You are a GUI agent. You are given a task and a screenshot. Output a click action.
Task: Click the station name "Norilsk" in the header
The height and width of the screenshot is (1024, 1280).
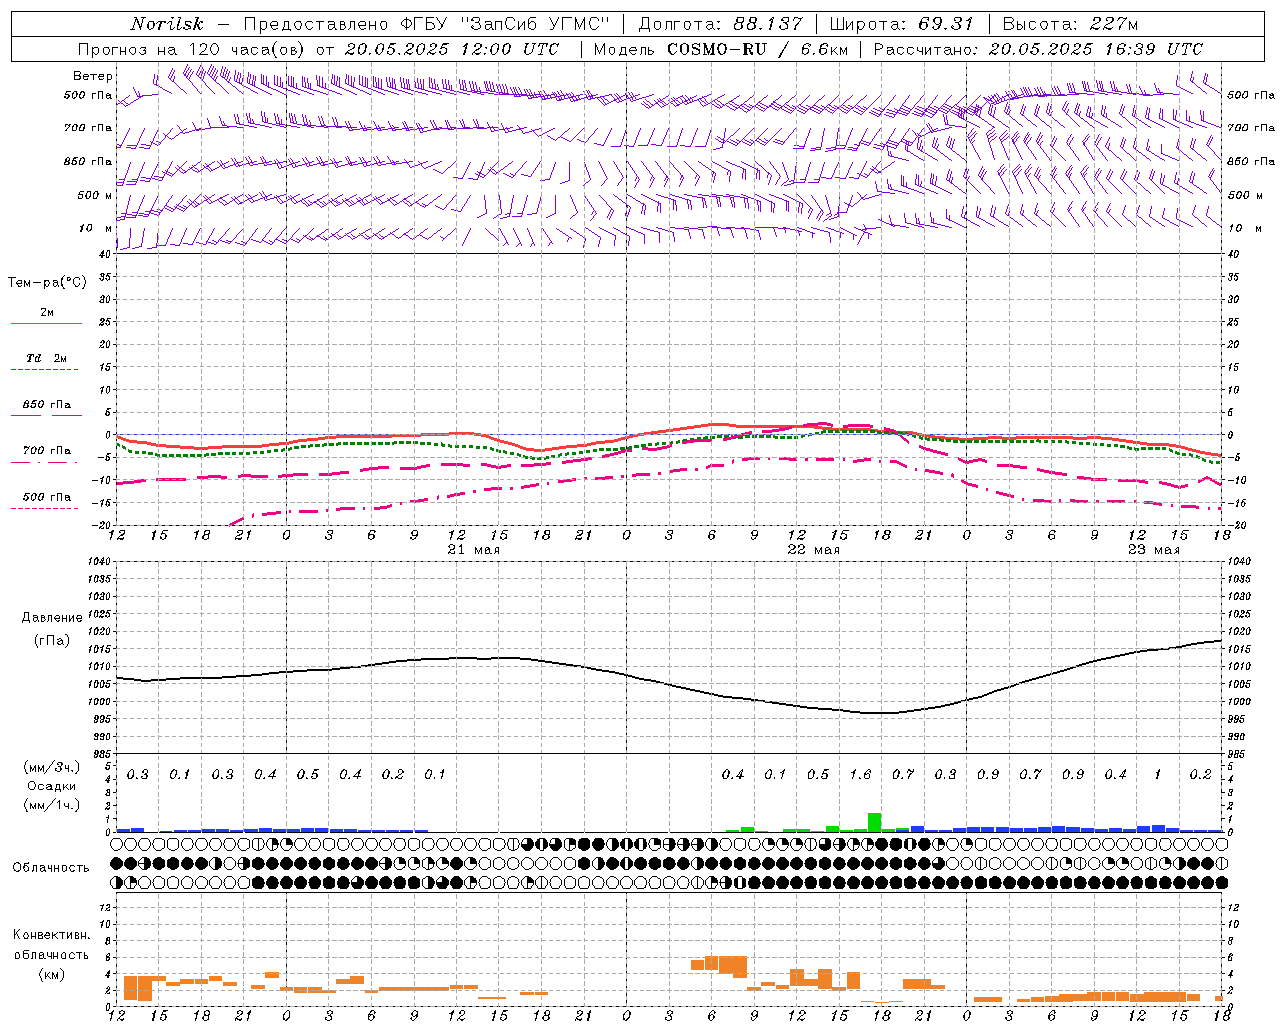coord(166,24)
